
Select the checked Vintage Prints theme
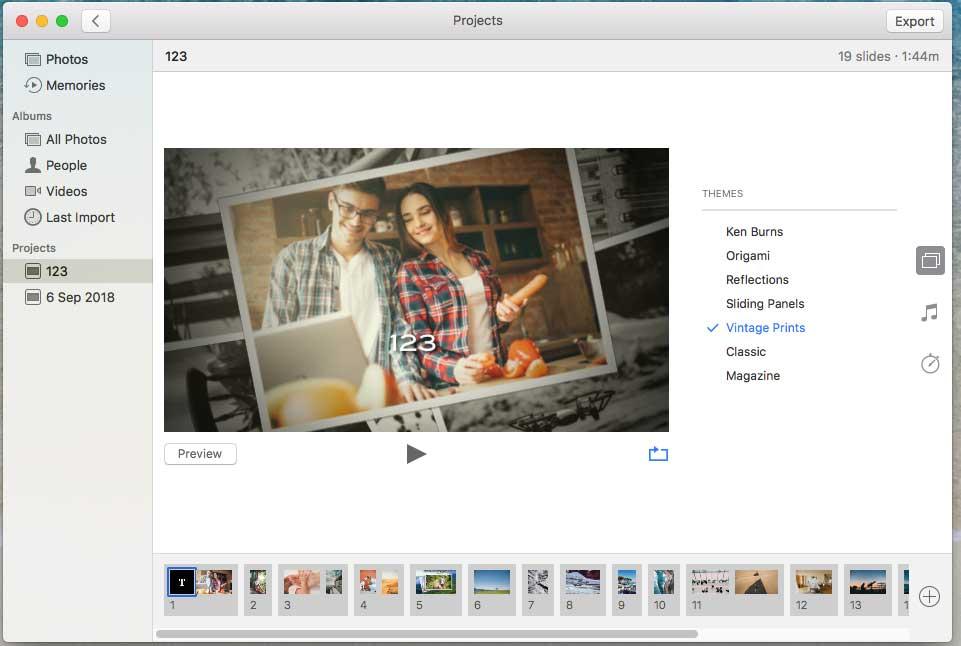tap(765, 328)
